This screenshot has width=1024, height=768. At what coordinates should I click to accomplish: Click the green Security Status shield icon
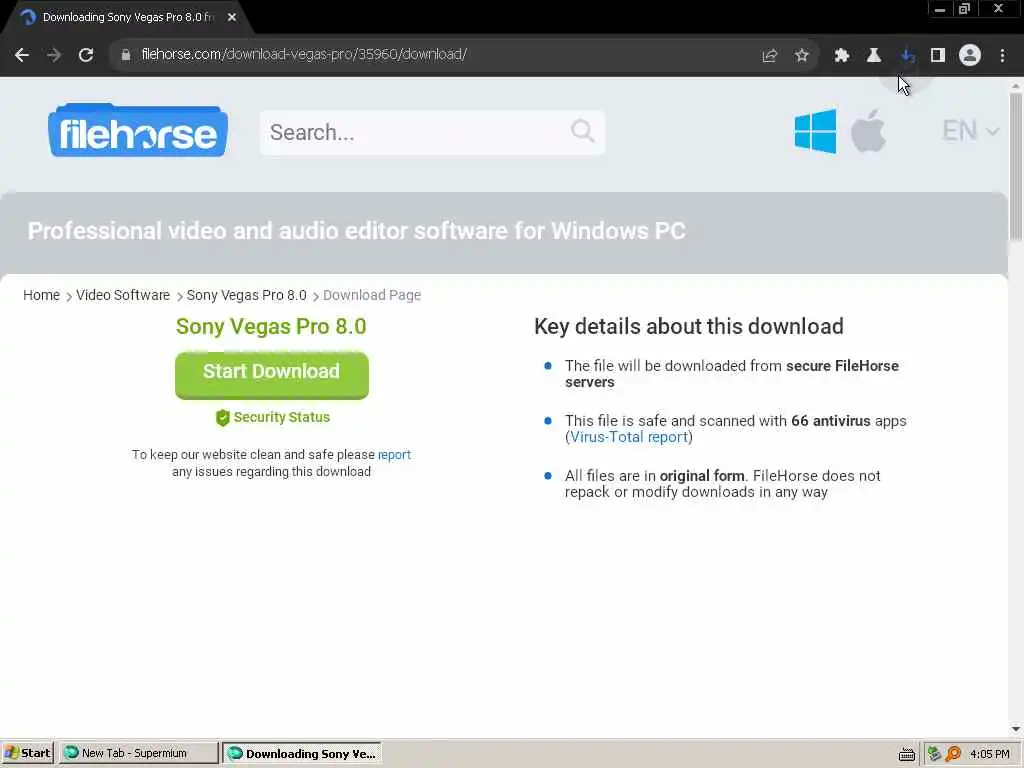point(223,417)
